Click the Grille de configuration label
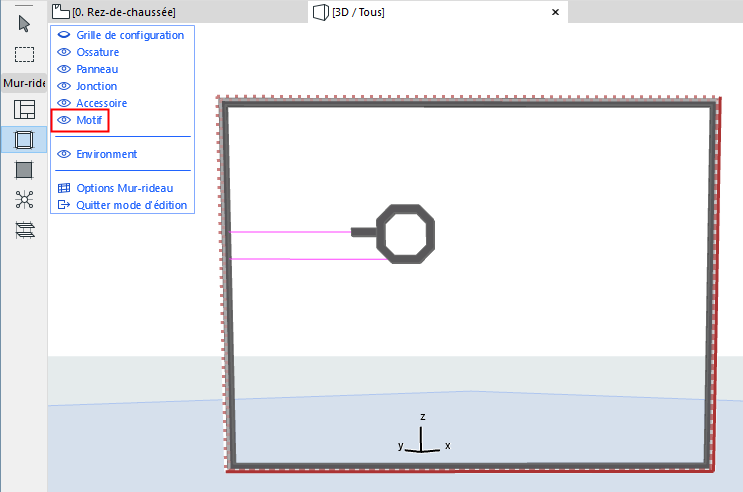 click(130, 35)
